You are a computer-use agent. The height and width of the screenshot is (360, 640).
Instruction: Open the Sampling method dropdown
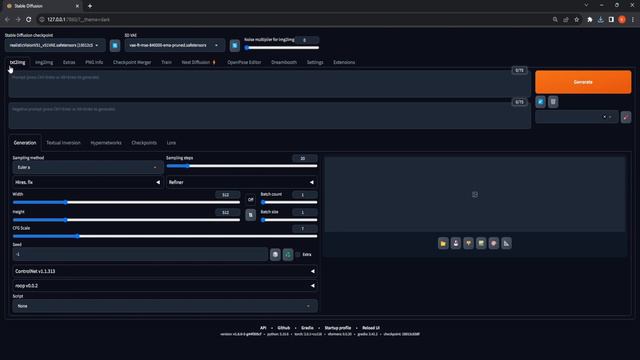[x=87, y=167]
